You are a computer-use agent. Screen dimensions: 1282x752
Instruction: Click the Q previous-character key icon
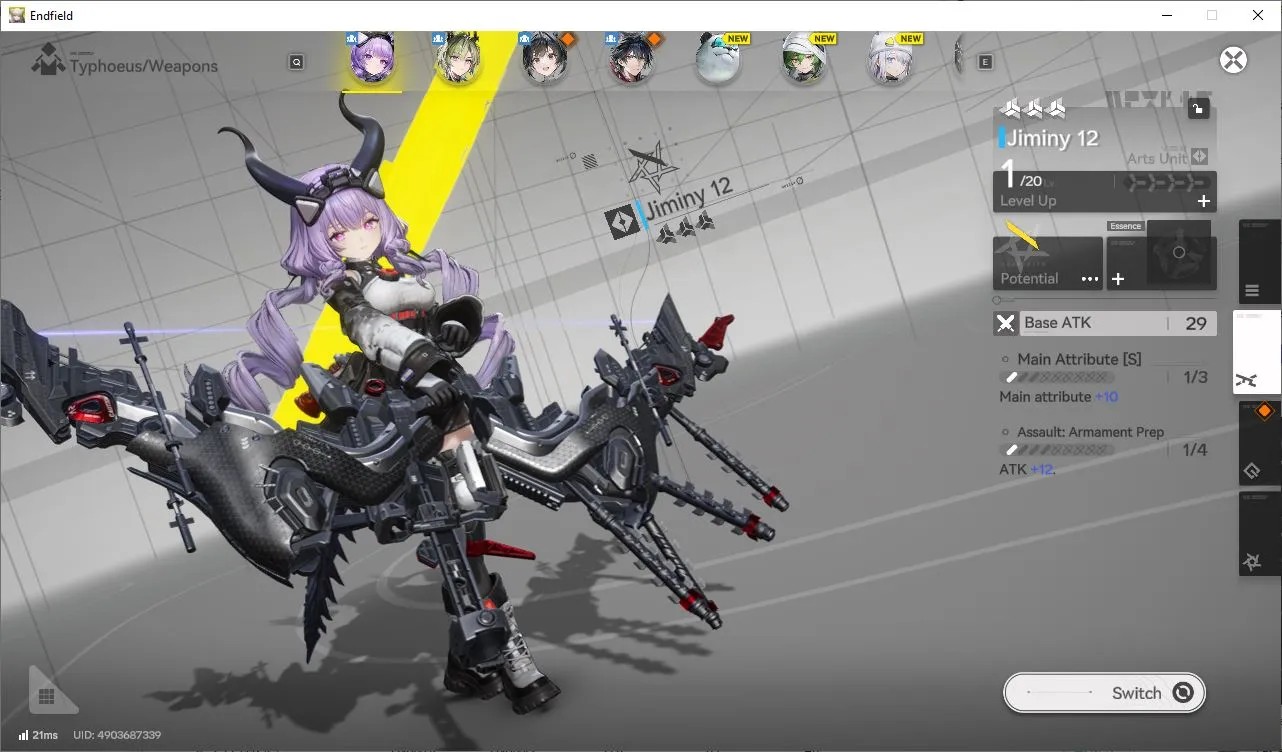click(297, 62)
